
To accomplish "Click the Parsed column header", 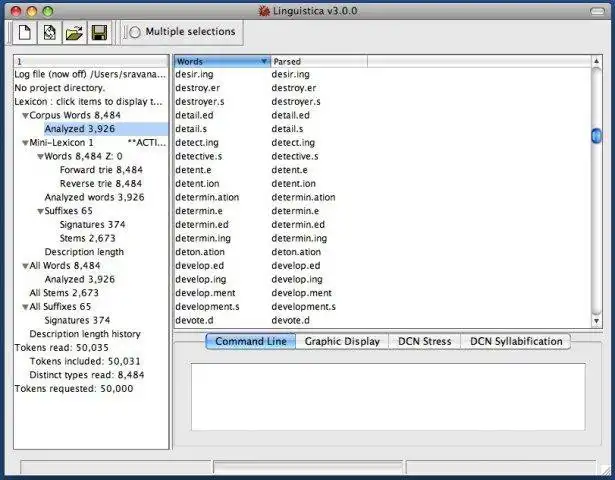I will (319, 62).
